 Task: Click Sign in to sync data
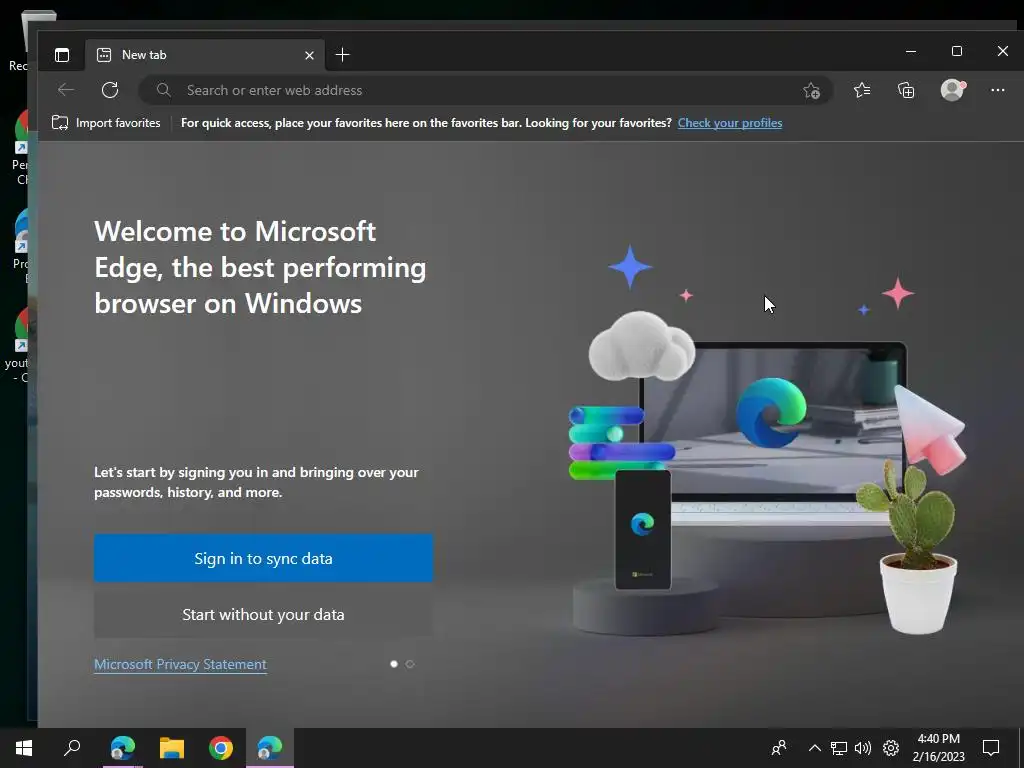tap(263, 558)
